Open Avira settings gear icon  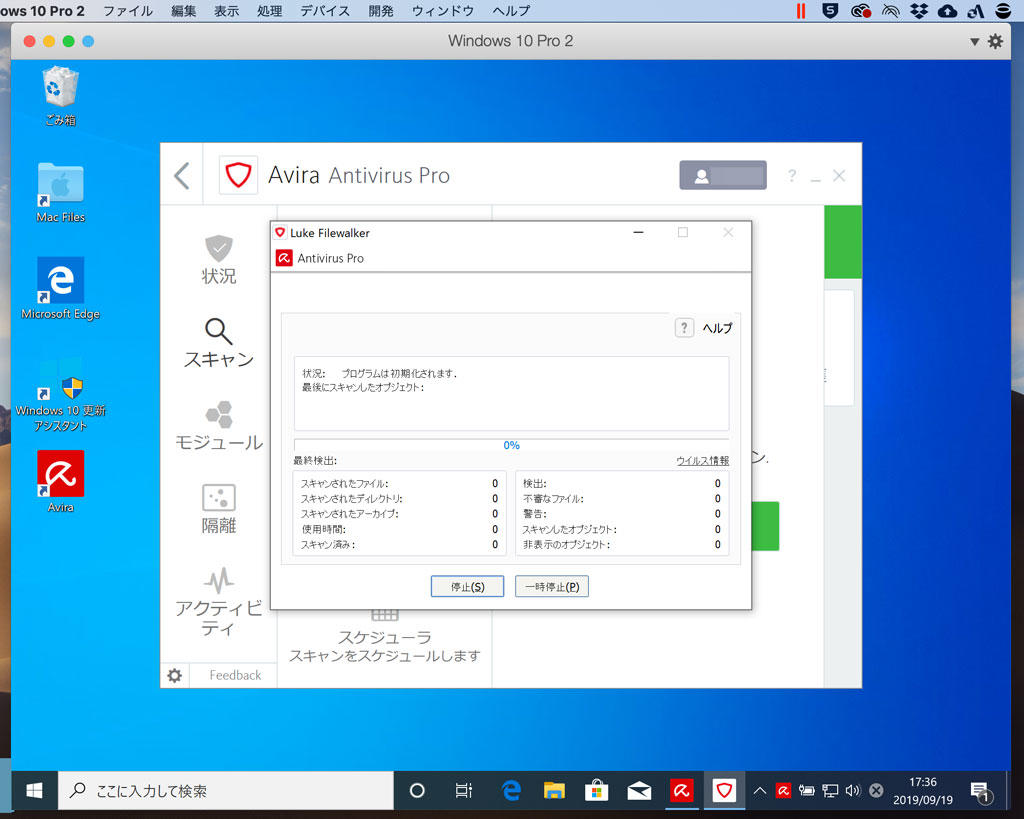(x=174, y=675)
